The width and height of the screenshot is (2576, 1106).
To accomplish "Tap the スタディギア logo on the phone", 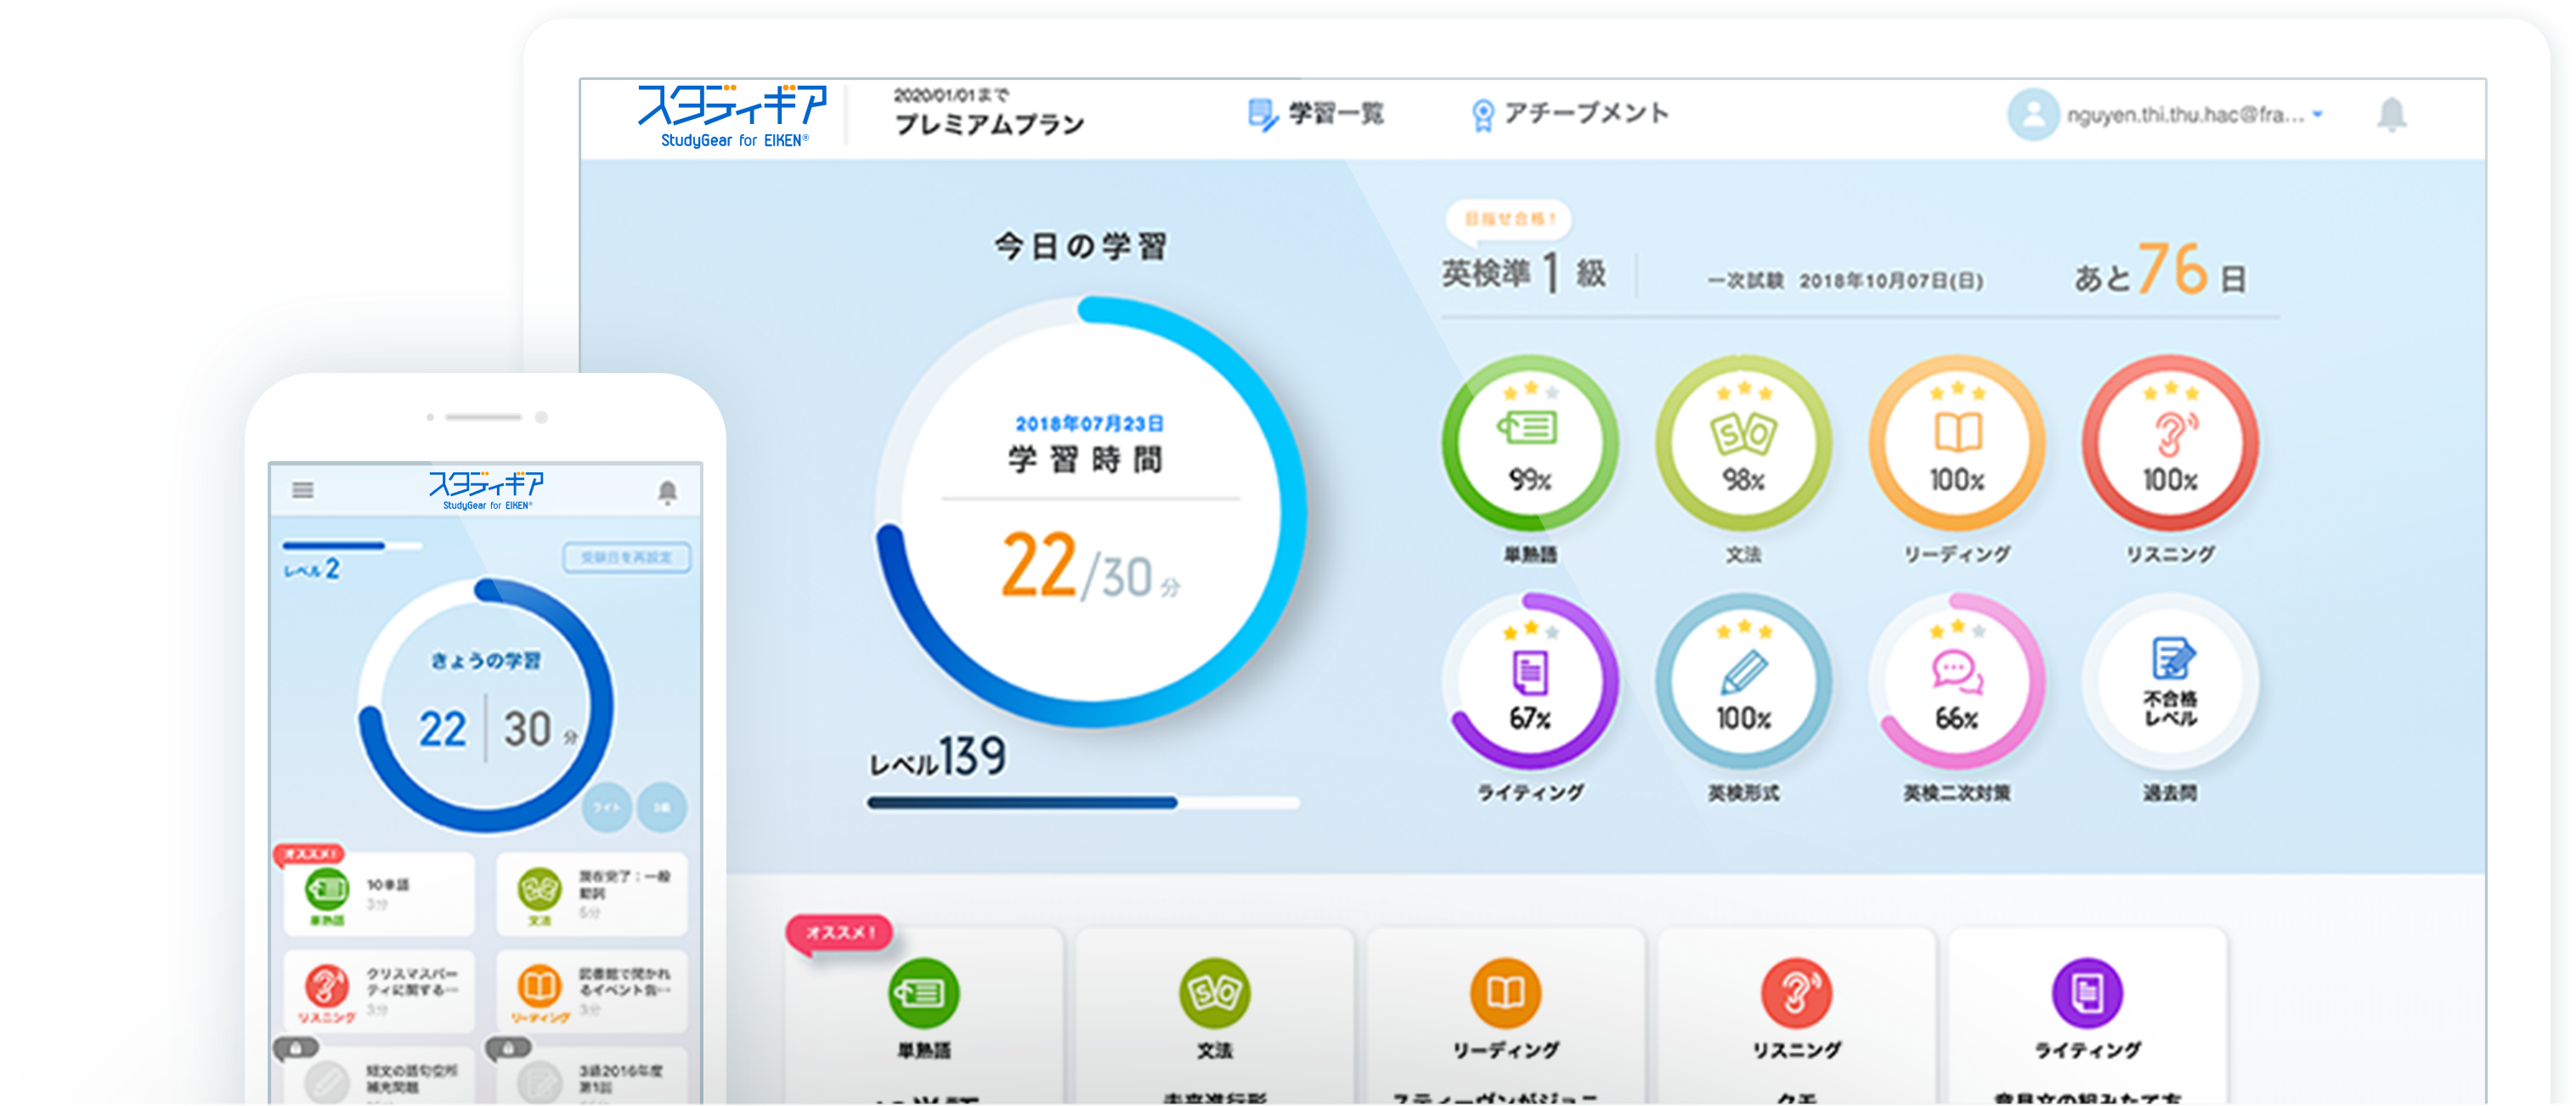I will (x=487, y=490).
